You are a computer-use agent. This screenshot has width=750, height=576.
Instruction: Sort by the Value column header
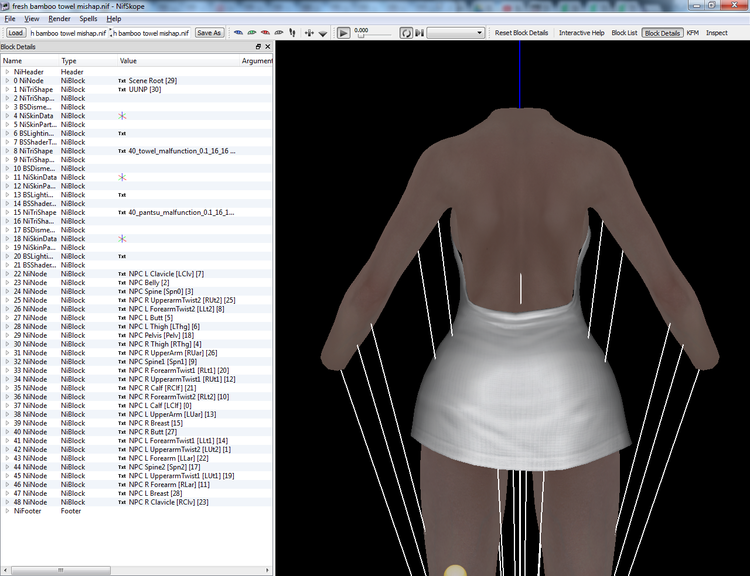point(178,61)
